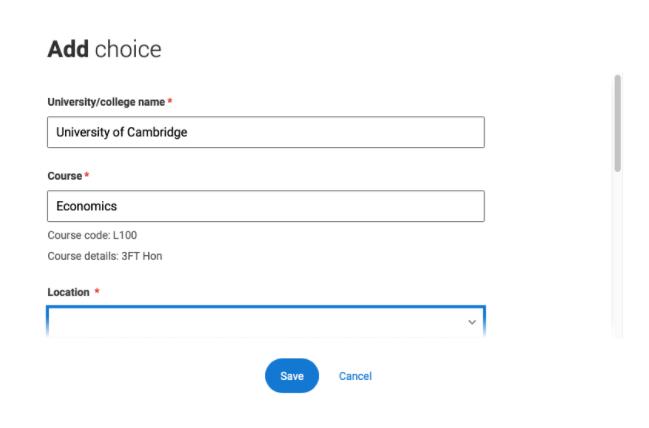The height and width of the screenshot is (428, 649).
Task: Click the red asterisk beside Location
Action: click(x=97, y=292)
